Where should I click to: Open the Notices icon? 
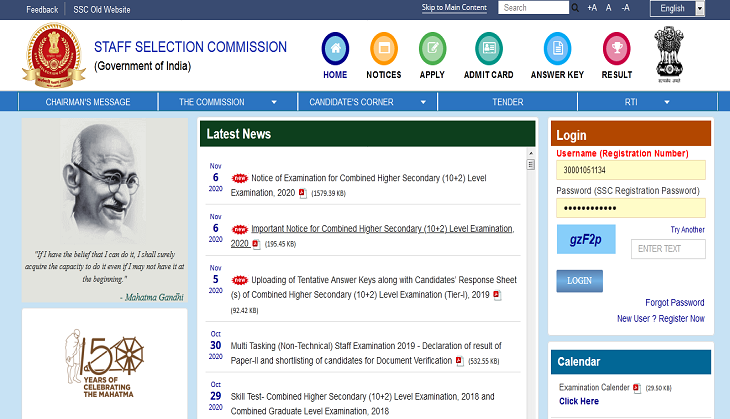click(384, 48)
